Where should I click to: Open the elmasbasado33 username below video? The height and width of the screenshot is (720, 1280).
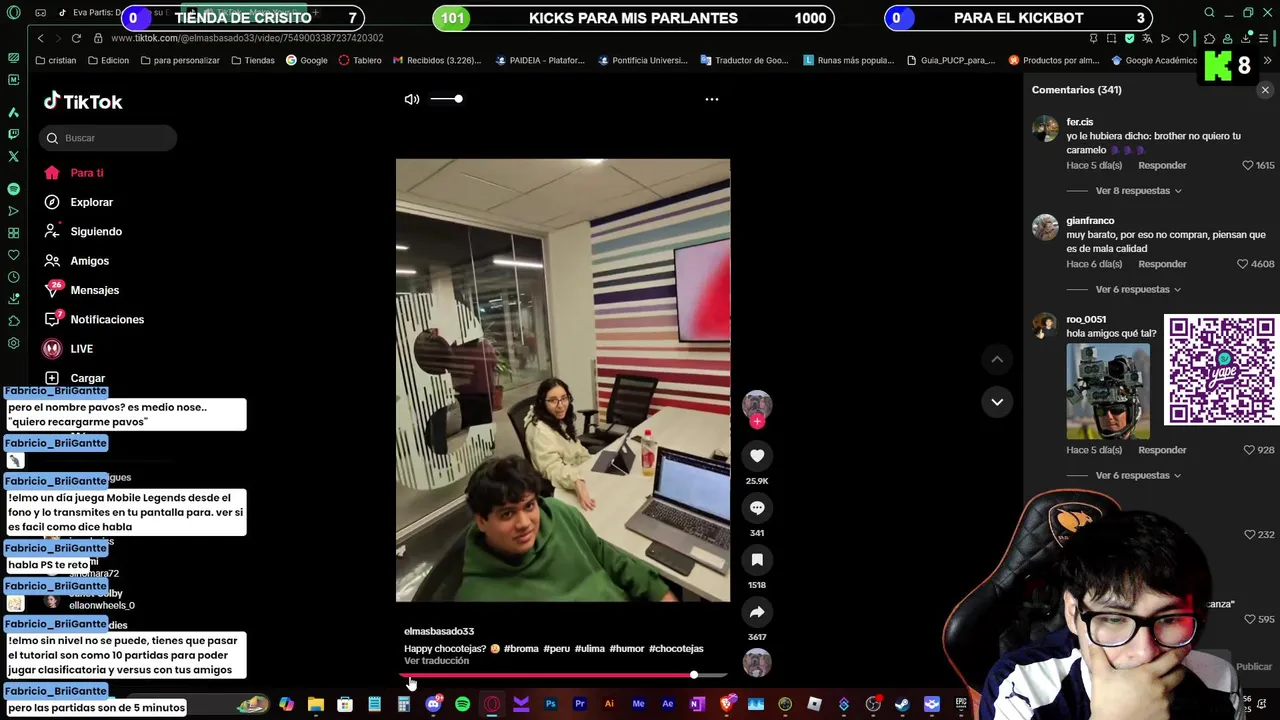coord(439,632)
